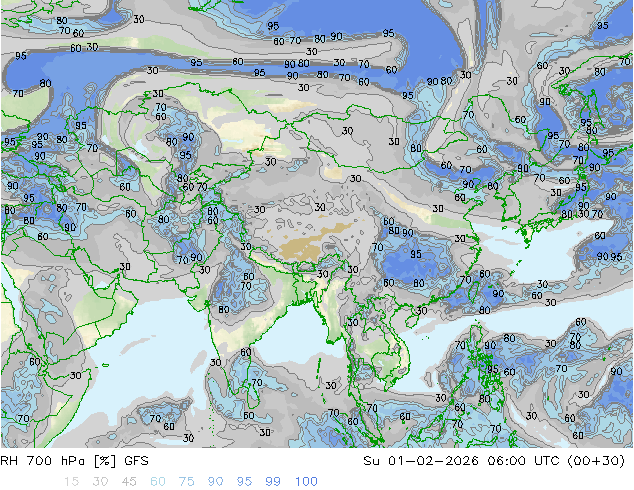The image size is (634, 490).
Task: Select the blue "90" legend value
Action: pyautogui.click(x=216, y=482)
